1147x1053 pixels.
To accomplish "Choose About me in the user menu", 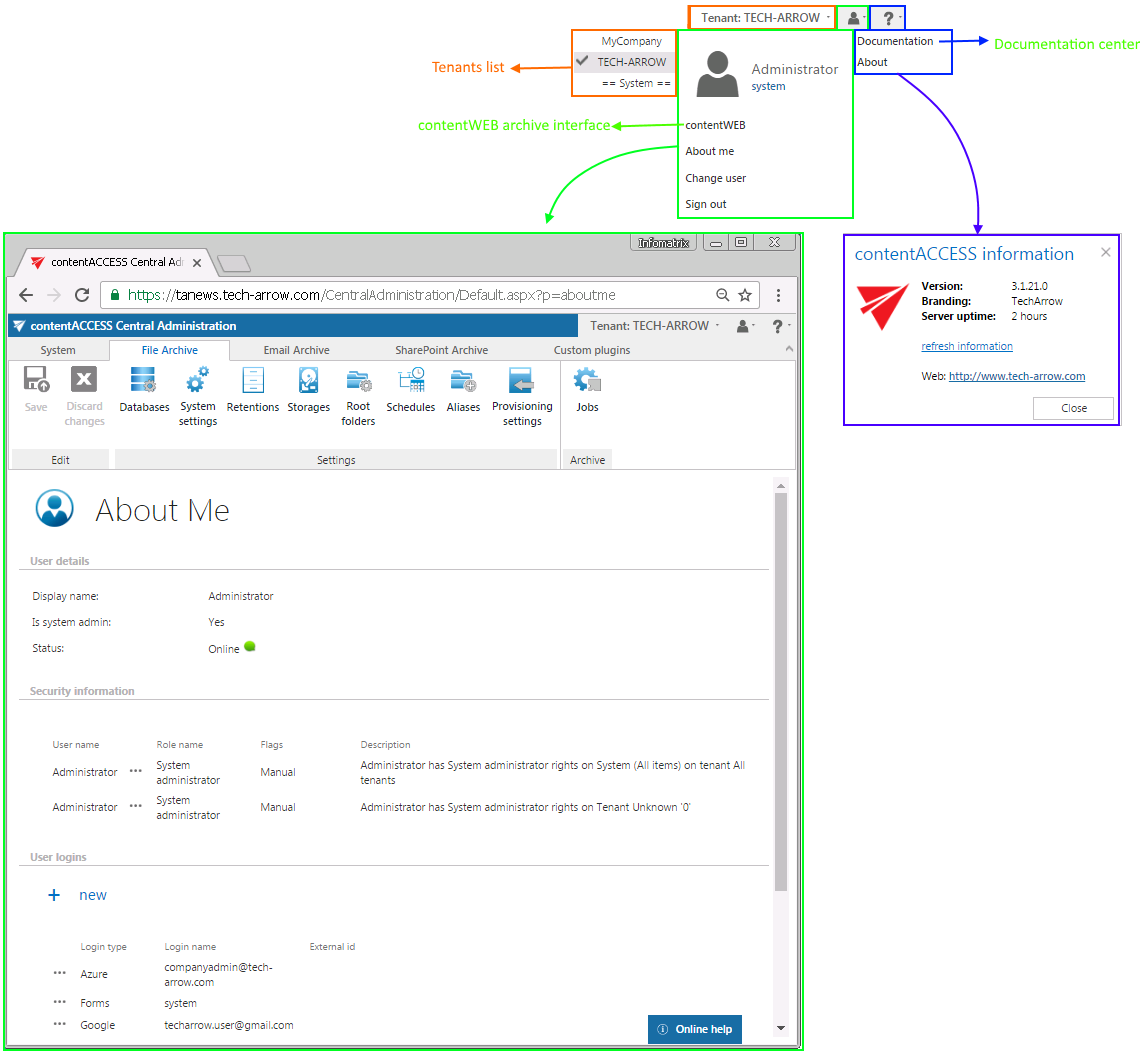I will coord(710,151).
